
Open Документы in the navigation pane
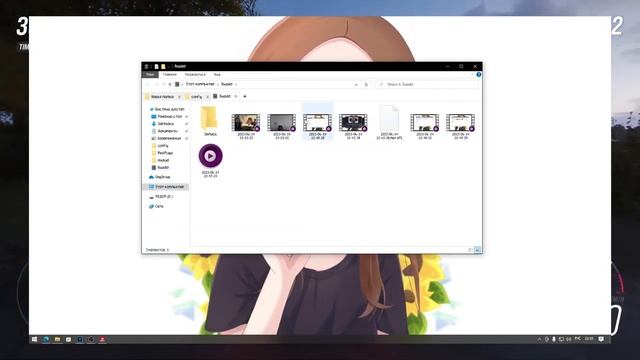pyautogui.click(x=165, y=131)
